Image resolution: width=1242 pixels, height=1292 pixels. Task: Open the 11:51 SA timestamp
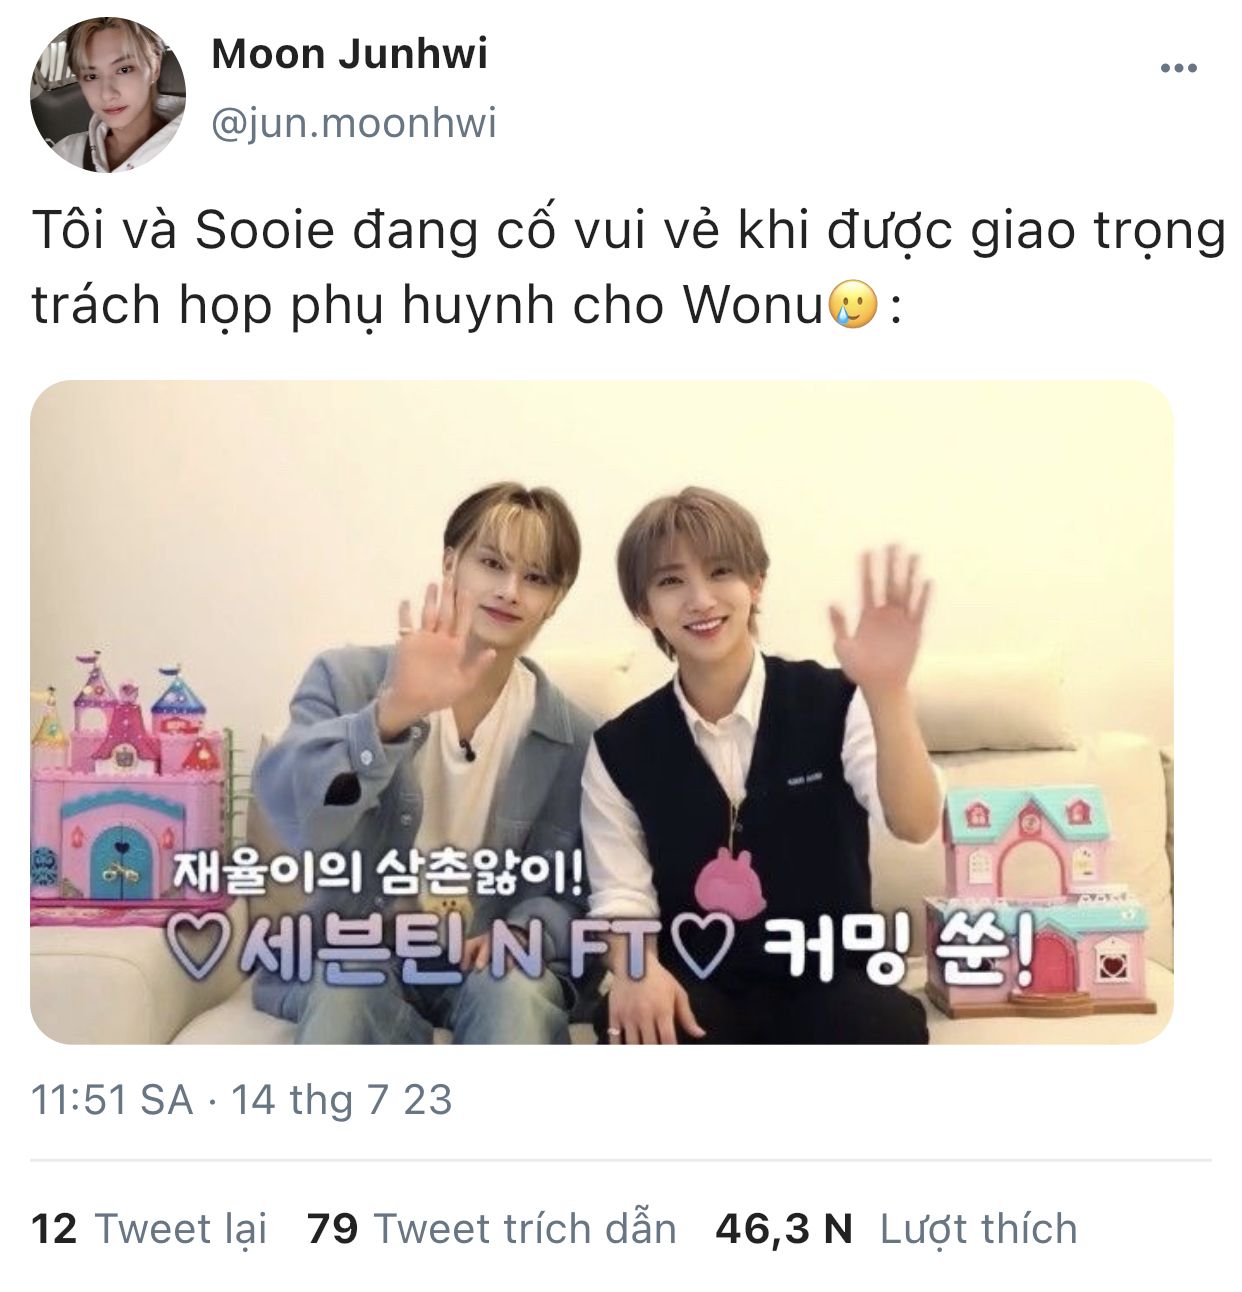111,1100
